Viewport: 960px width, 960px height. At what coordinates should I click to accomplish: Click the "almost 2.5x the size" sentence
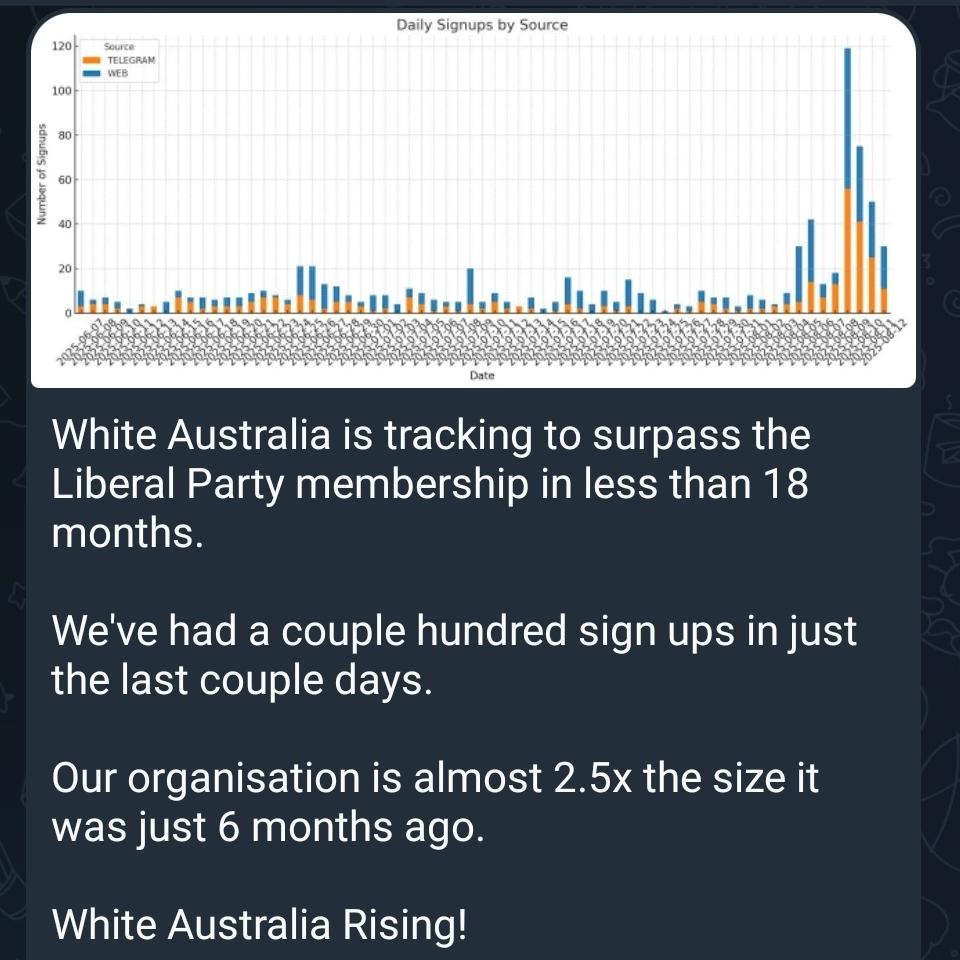(435, 778)
